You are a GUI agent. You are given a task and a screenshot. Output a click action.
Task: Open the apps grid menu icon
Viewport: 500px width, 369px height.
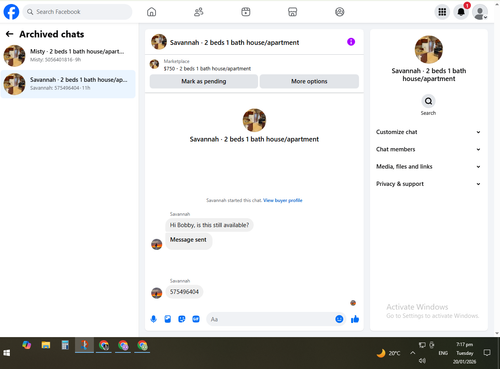pyautogui.click(x=442, y=12)
